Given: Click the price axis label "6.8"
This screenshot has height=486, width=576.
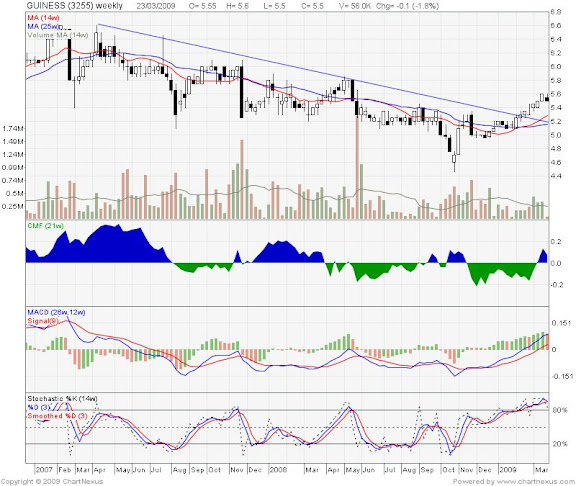Looking at the screenshot, I should click(x=556, y=12).
